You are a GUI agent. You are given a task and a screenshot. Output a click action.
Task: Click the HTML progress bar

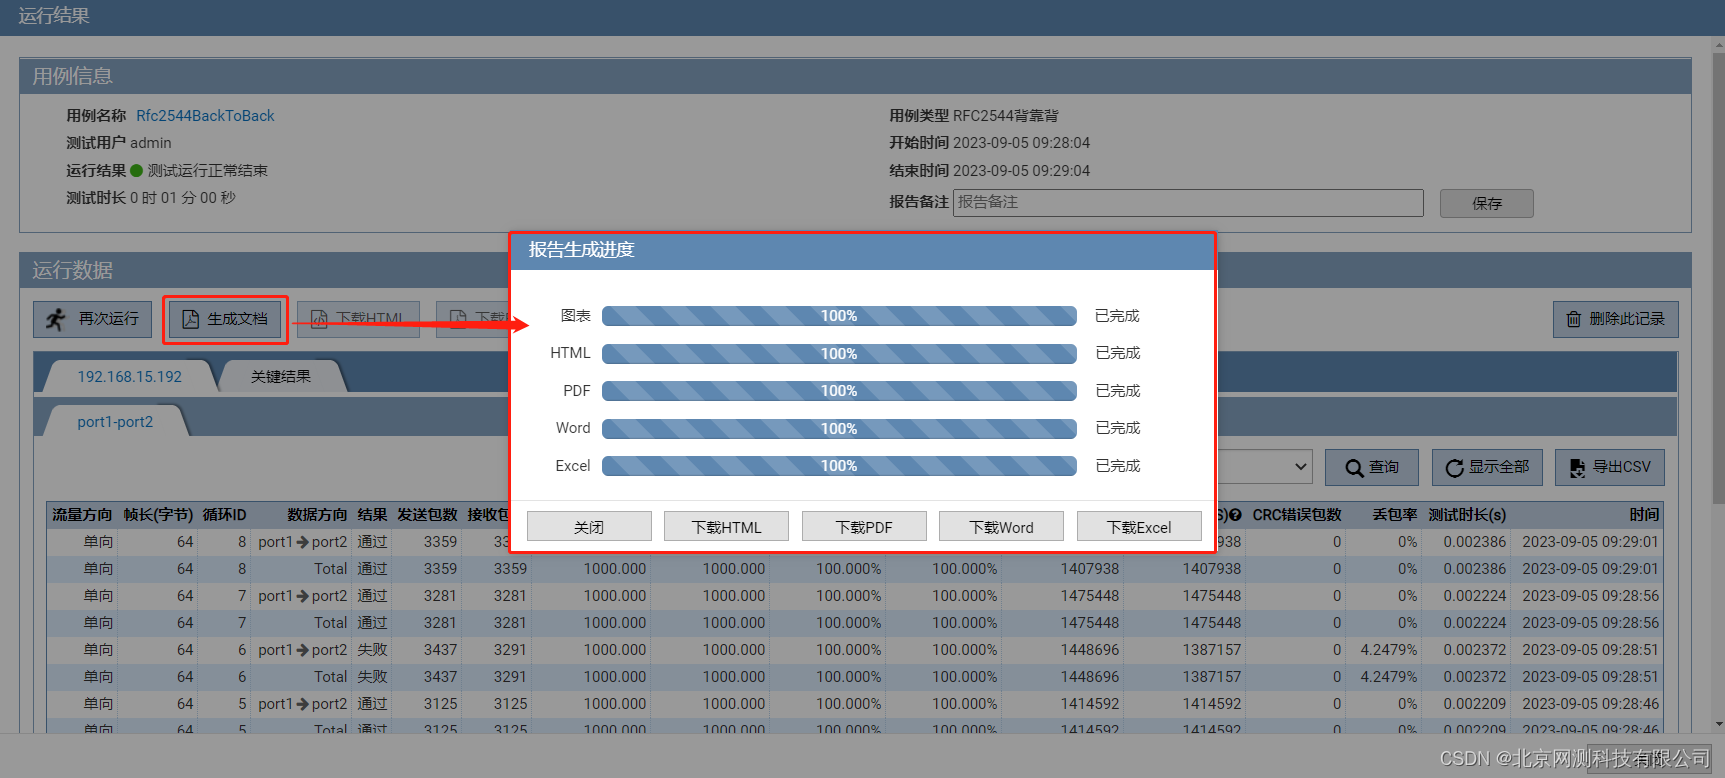839,354
